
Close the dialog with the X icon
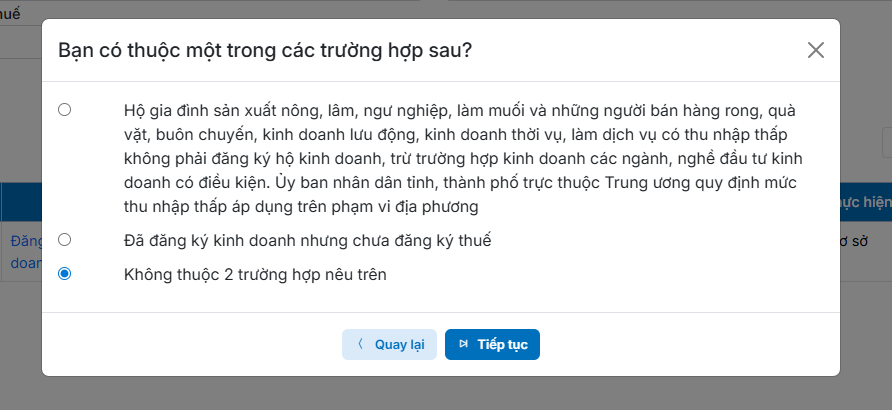click(x=816, y=50)
